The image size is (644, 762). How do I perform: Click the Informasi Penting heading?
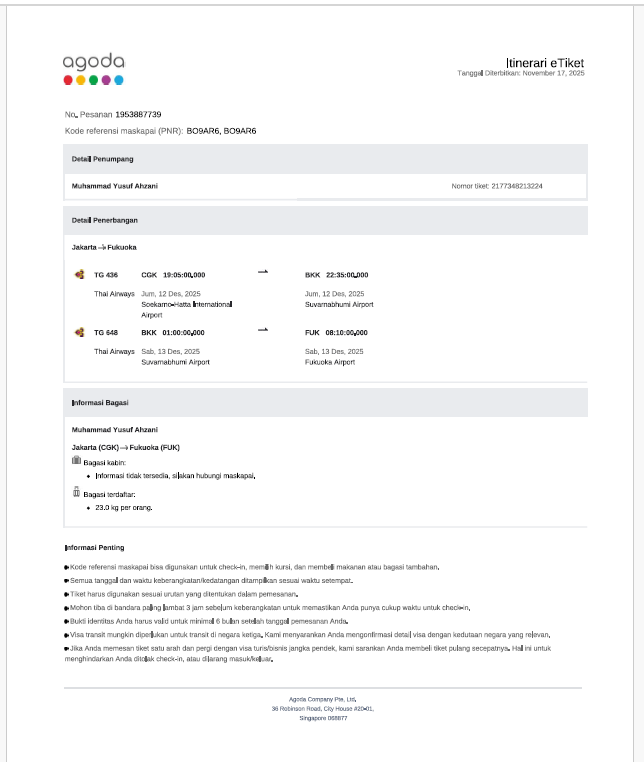coord(94,548)
